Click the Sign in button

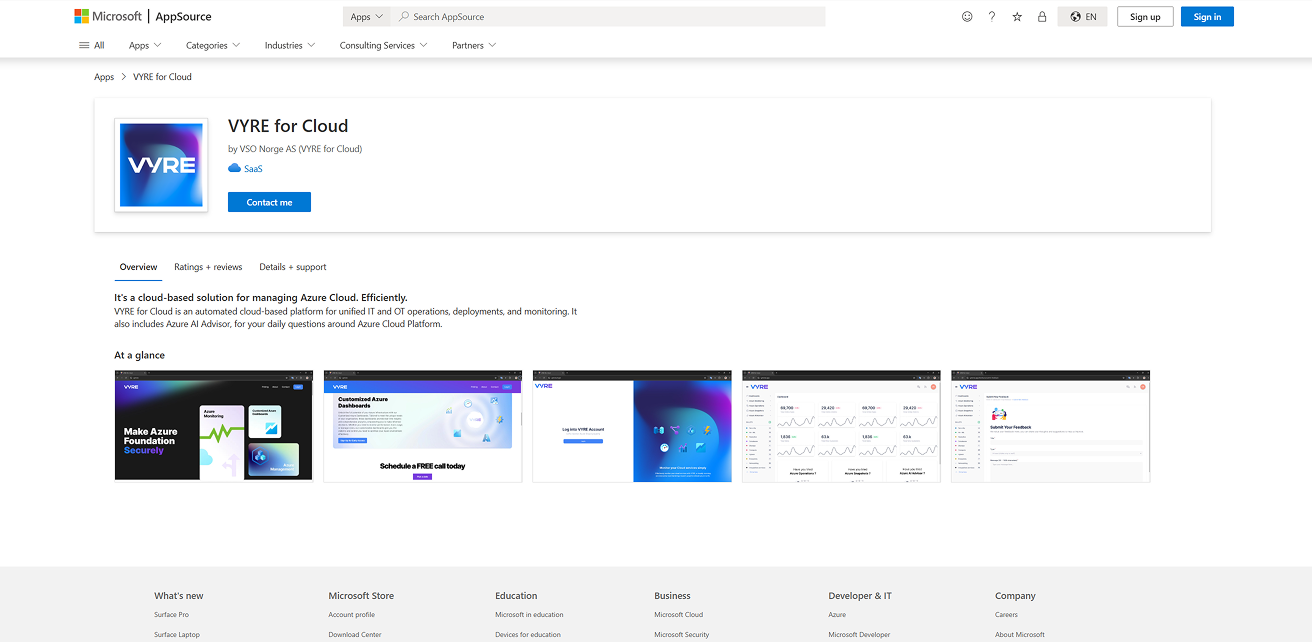[1206, 16]
